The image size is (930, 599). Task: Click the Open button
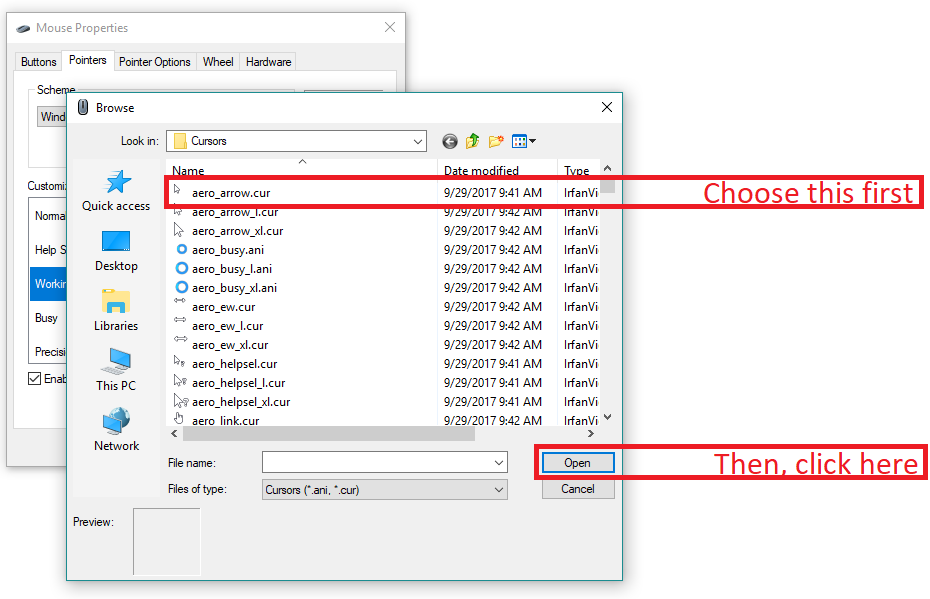[x=578, y=462]
